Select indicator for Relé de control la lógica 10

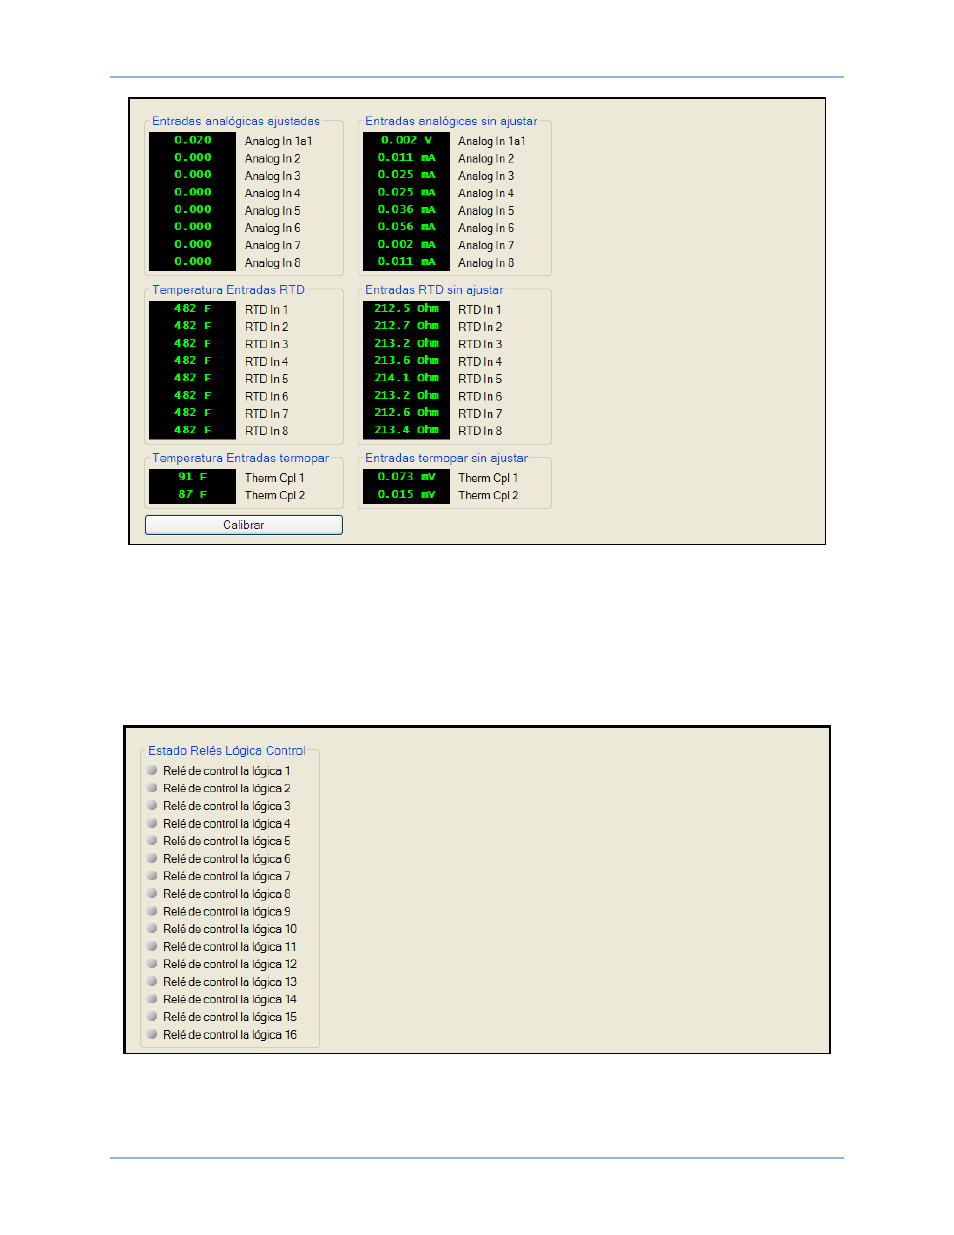coord(152,929)
